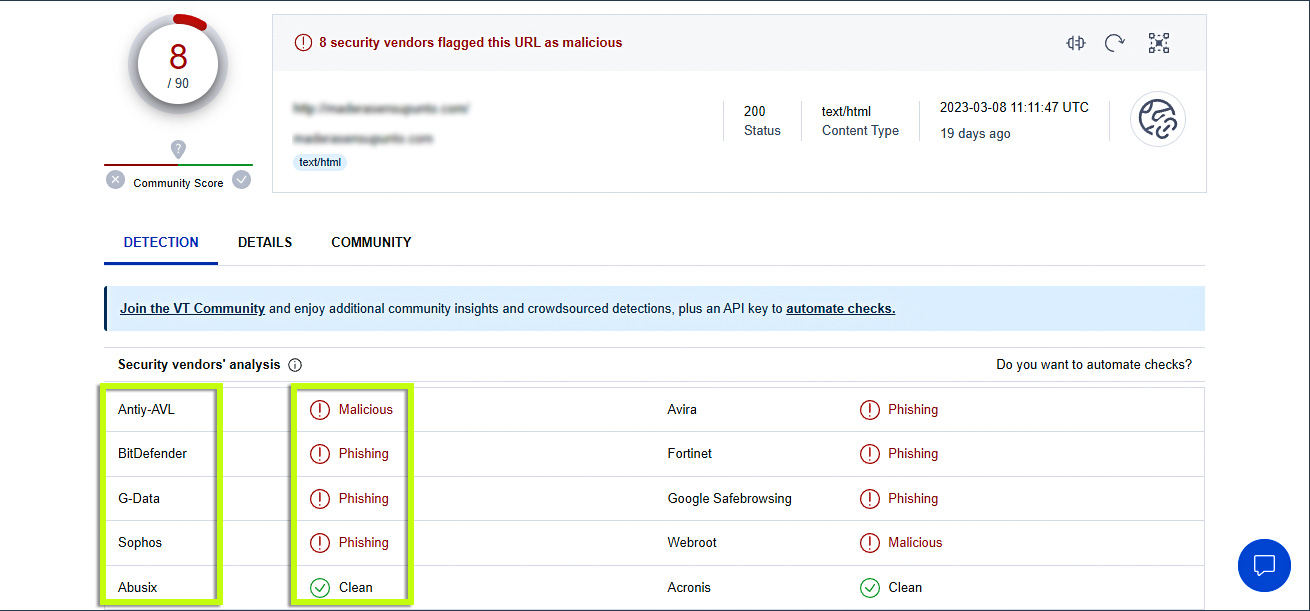This screenshot has height=611, width=1310.
Task: Select the Google Safebrowsing vendor name
Action: point(730,498)
